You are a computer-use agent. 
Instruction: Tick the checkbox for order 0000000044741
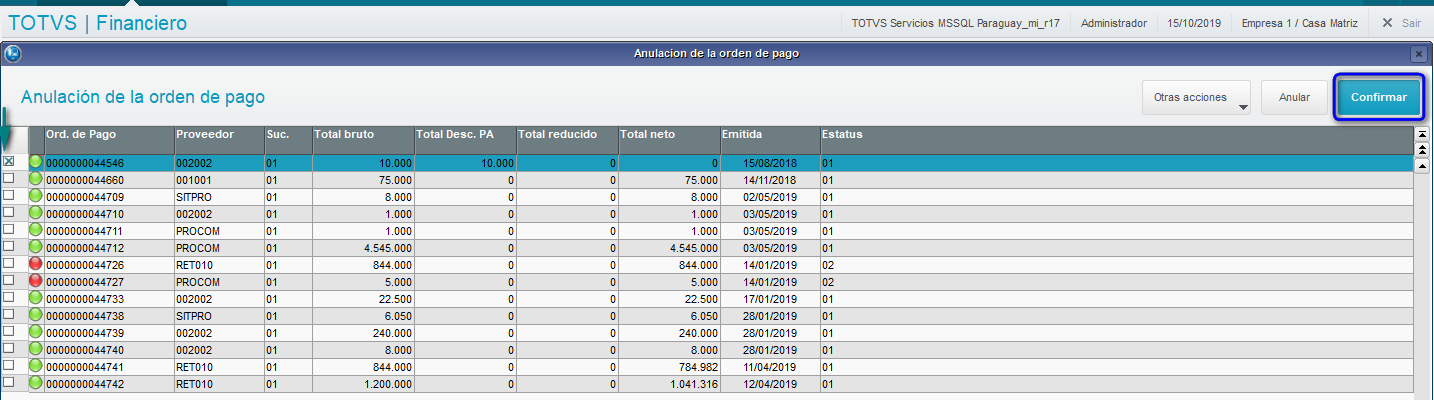9,366
